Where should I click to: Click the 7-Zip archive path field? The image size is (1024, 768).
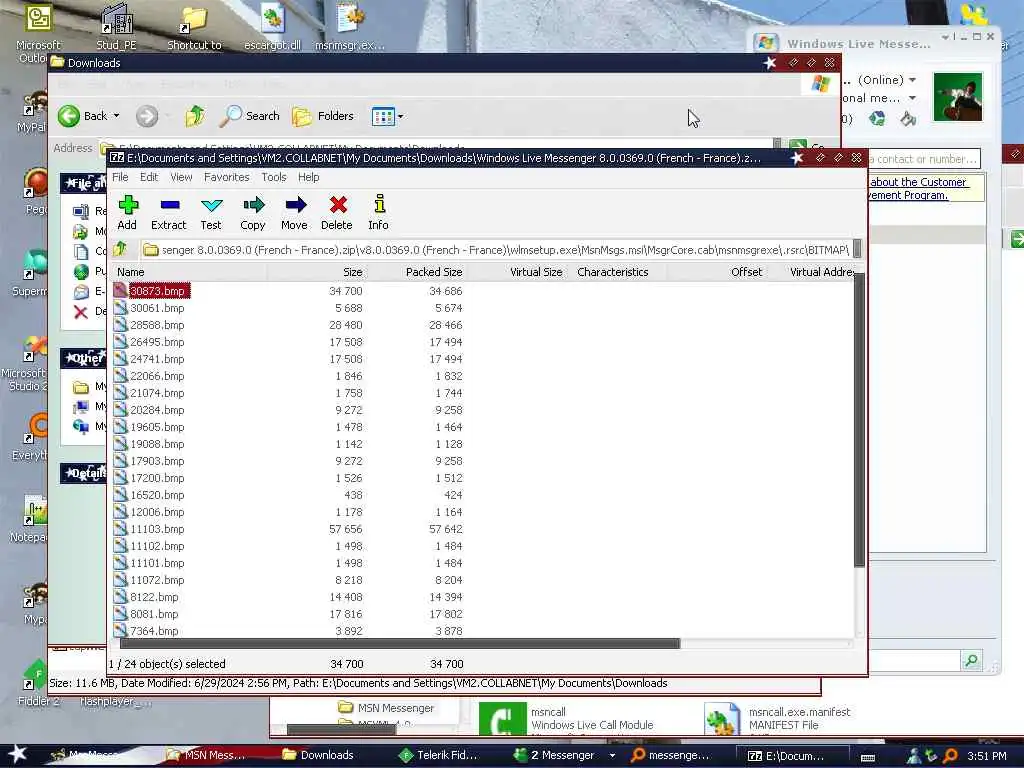pos(496,249)
